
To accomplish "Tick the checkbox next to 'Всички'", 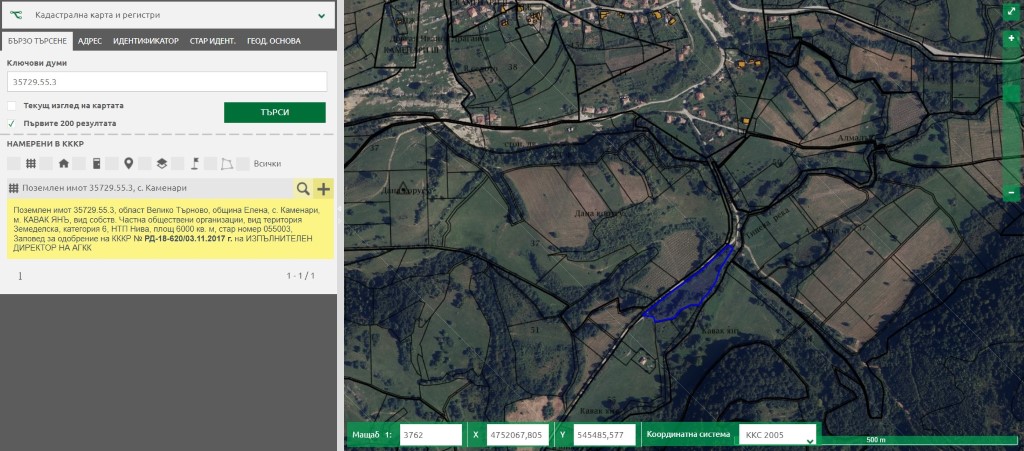I will pos(245,163).
